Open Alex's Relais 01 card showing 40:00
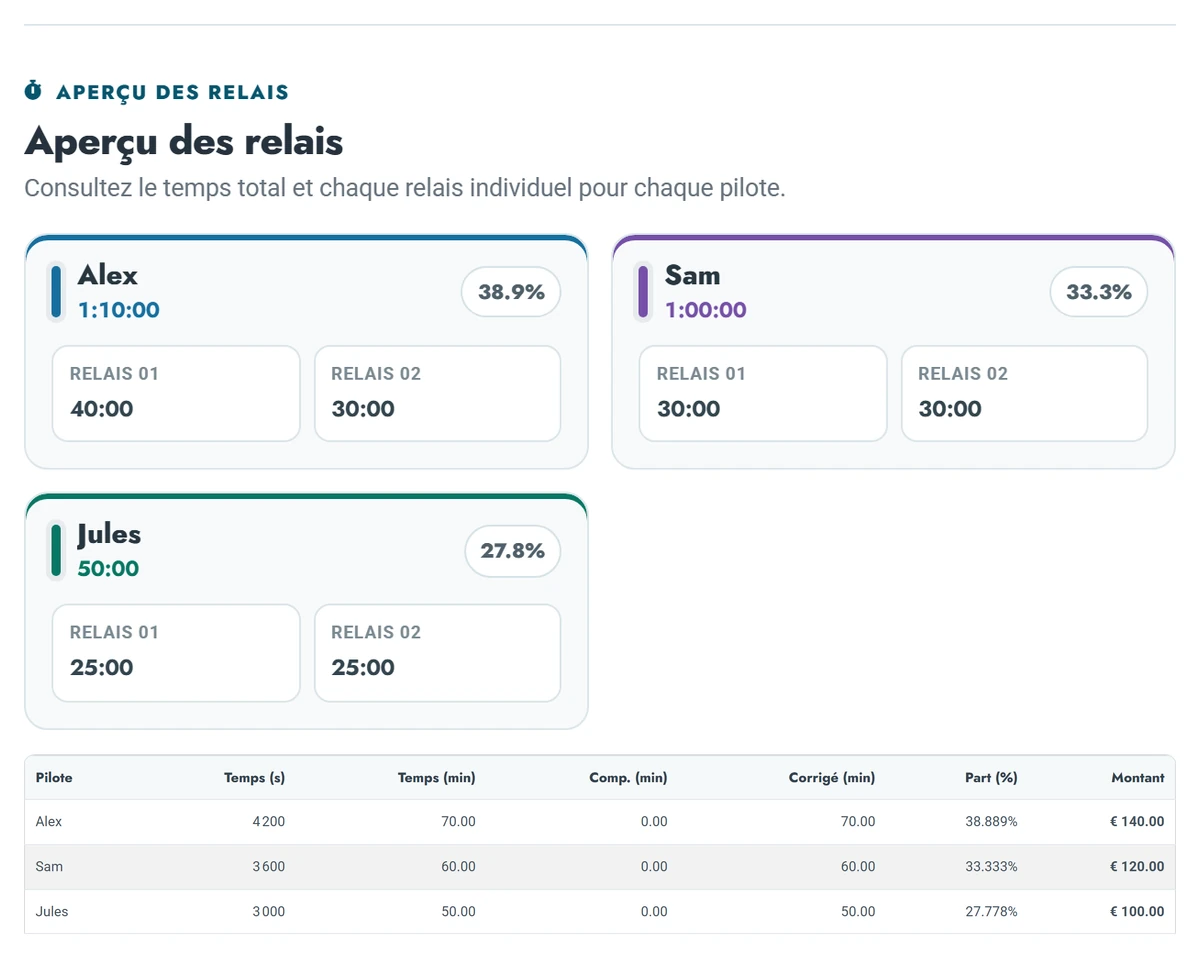1200x959 pixels. 176,393
